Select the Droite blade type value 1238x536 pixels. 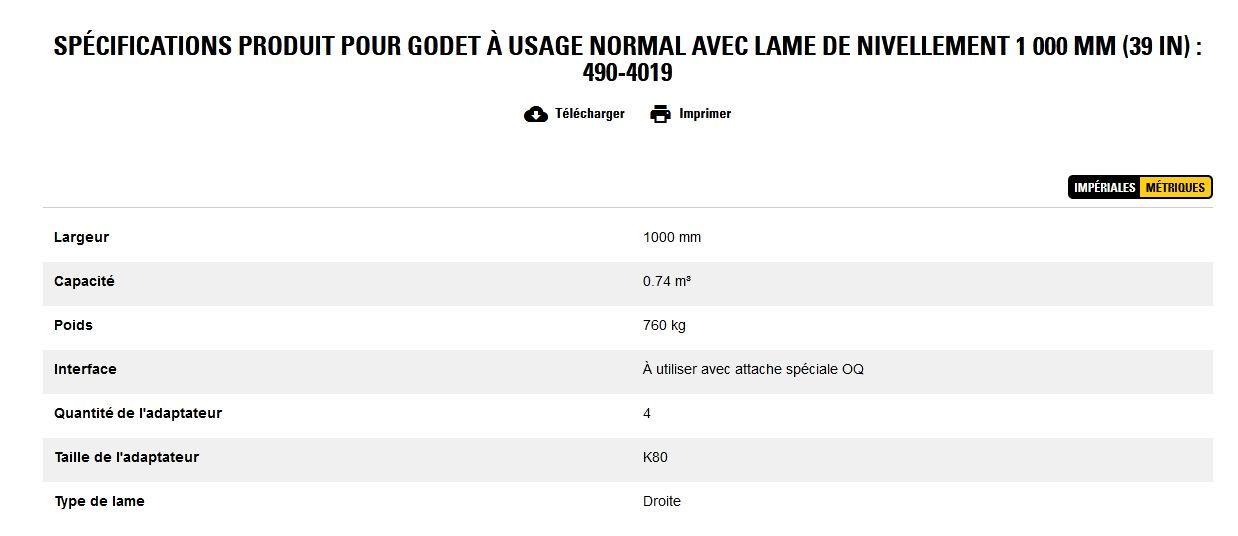[x=662, y=502]
